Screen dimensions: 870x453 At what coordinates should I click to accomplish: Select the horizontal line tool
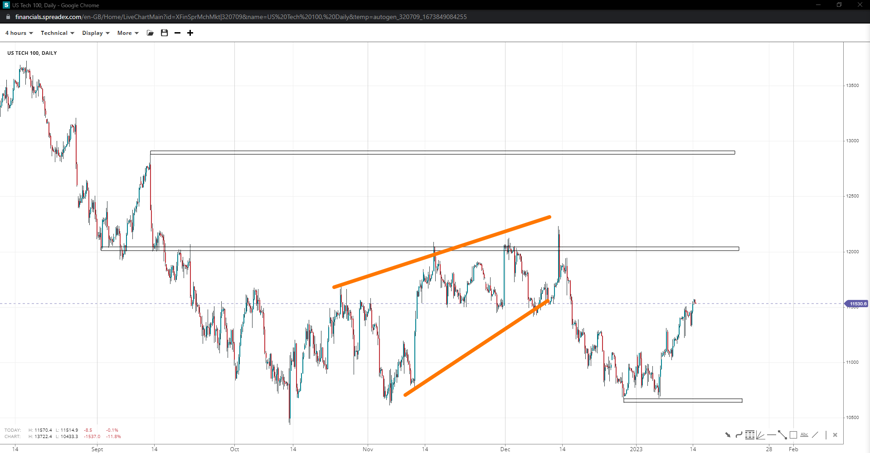[x=772, y=435]
